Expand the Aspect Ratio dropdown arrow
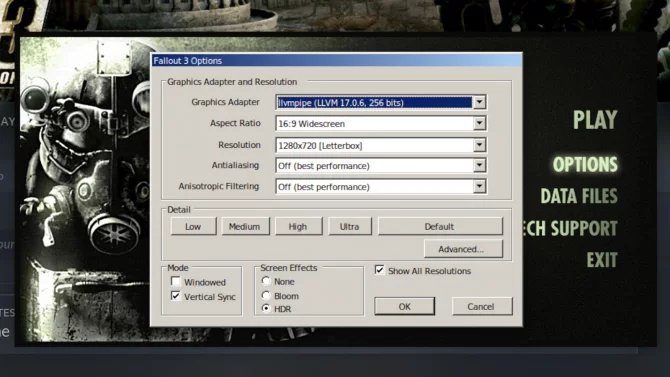 click(479, 124)
